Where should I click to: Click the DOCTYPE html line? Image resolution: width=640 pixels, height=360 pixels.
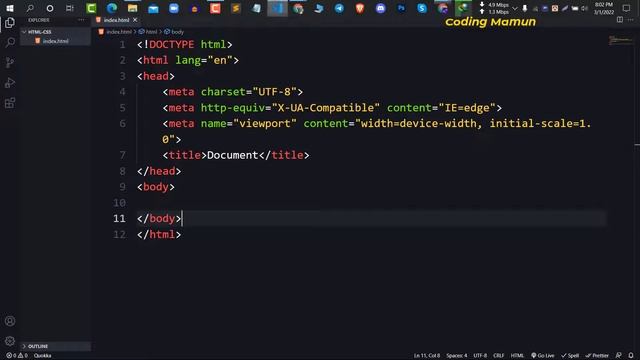pyautogui.click(x=184, y=44)
